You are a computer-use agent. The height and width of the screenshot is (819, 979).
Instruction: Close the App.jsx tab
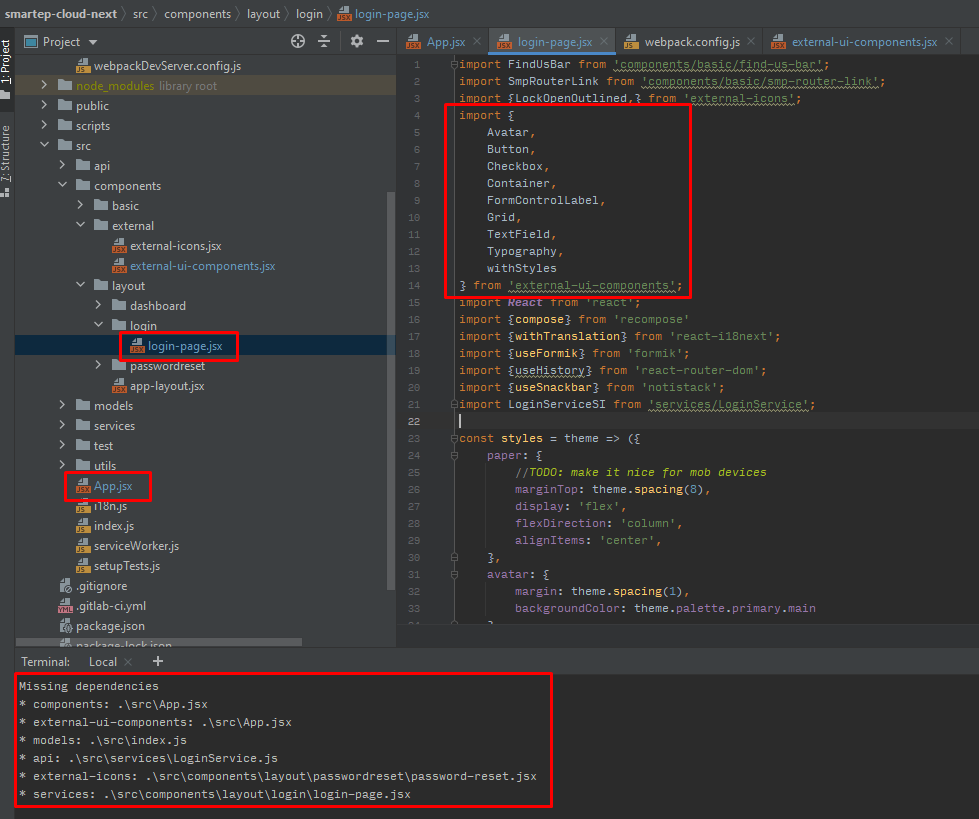477,41
